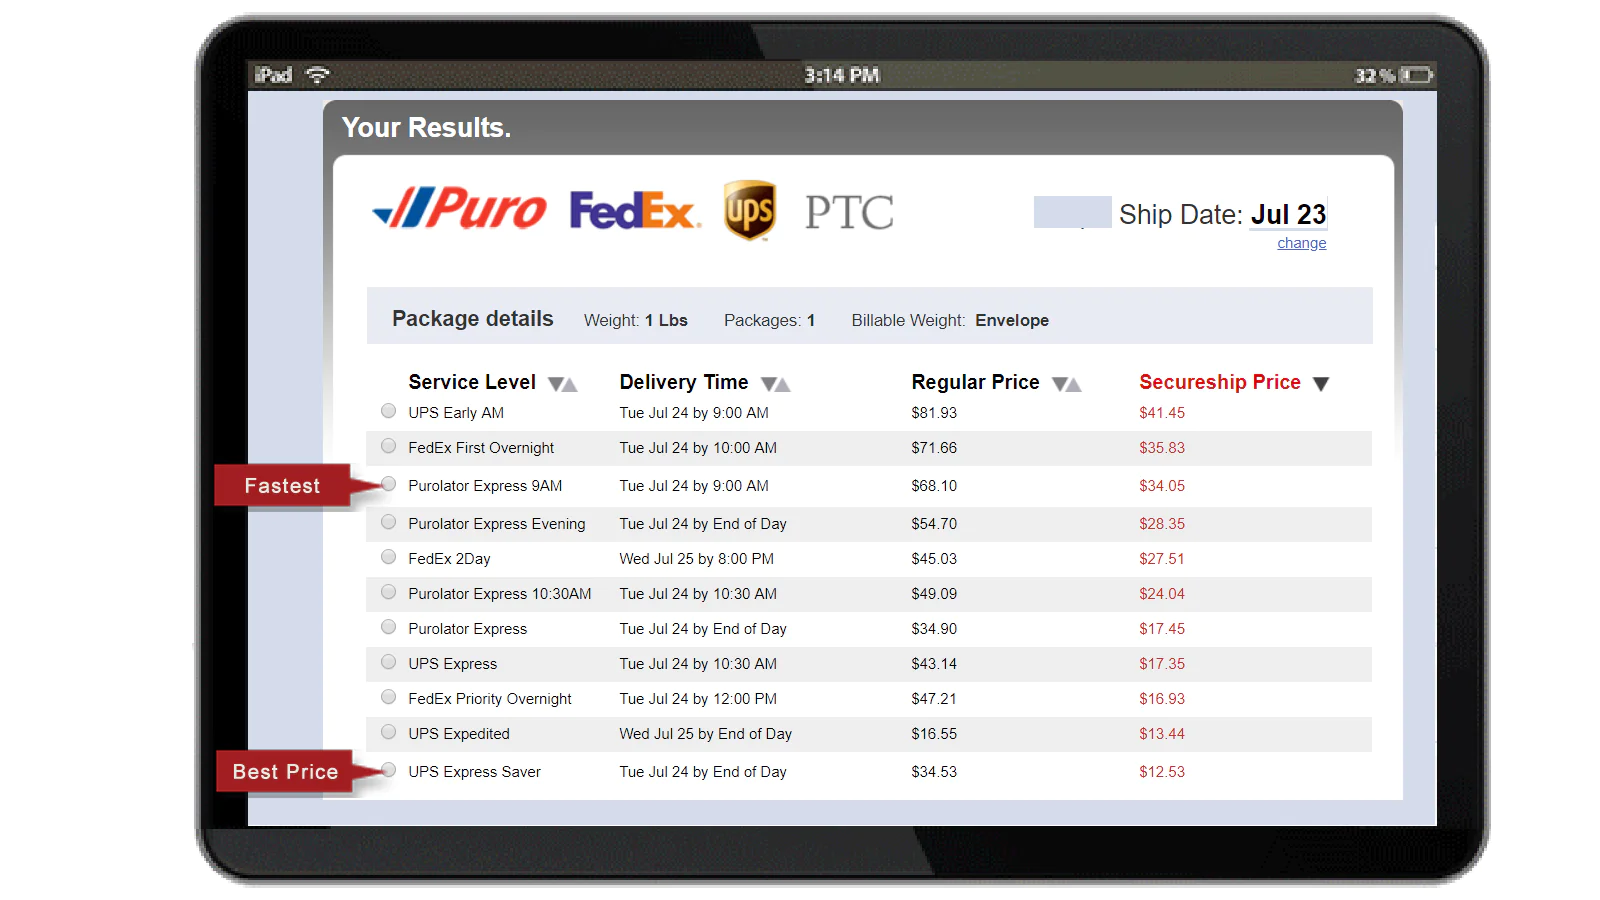Pick Purolator Express 10:30AM radio button
The width and height of the screenshot is (1600, 900).
point(388,592)
